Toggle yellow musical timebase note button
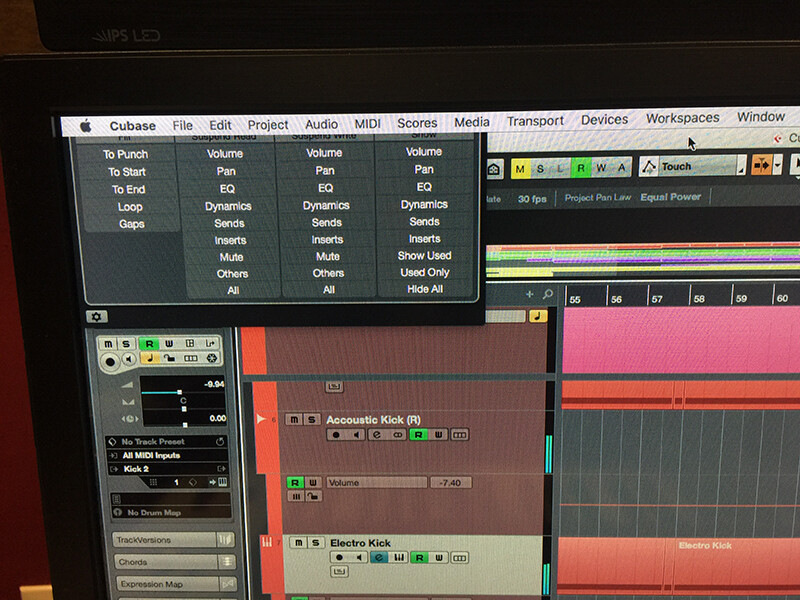Viewport: 800px width, 600px height. click(538, 316)
